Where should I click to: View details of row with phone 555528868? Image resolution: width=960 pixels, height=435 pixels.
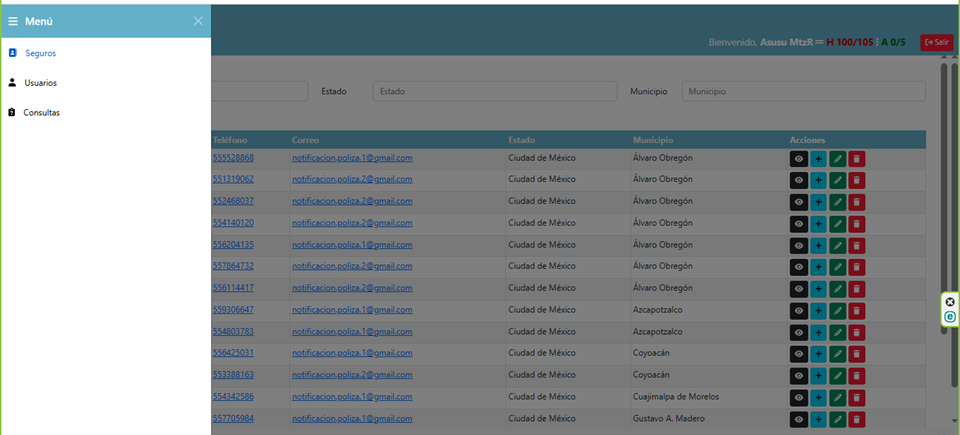[798, 158]
